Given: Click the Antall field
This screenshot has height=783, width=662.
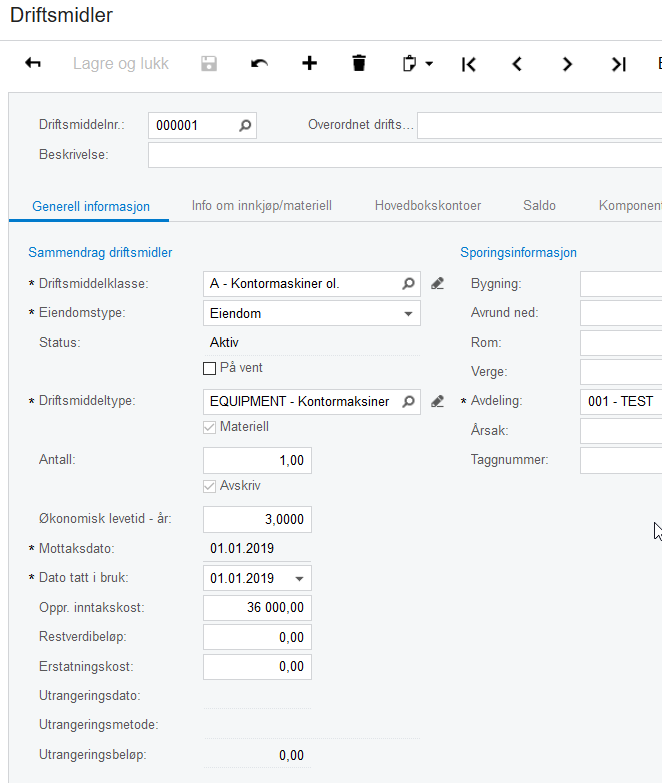Looking at the screenshot, I should (257, 460).
